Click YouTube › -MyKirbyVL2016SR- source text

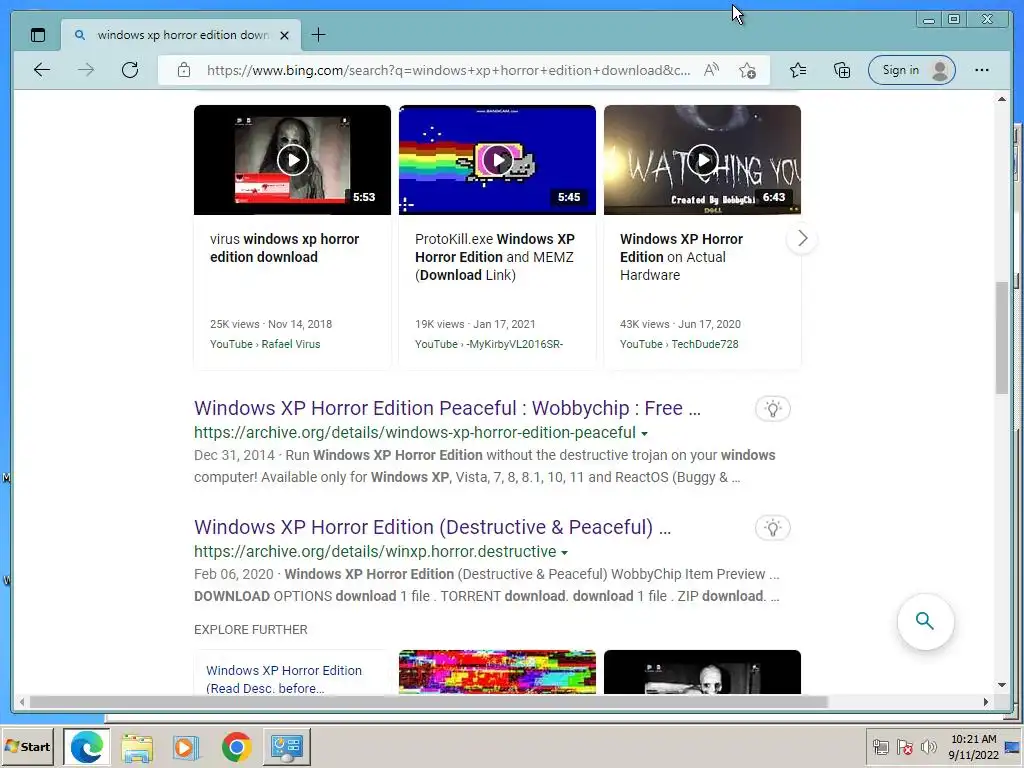click(x=488, y=344)
